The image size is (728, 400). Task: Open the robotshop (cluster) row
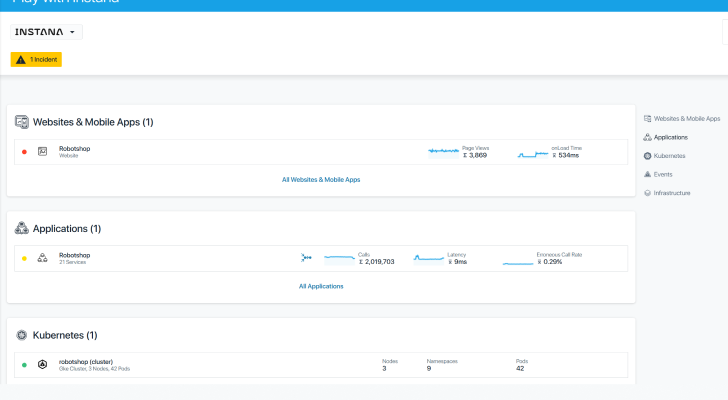click(321, 365)
